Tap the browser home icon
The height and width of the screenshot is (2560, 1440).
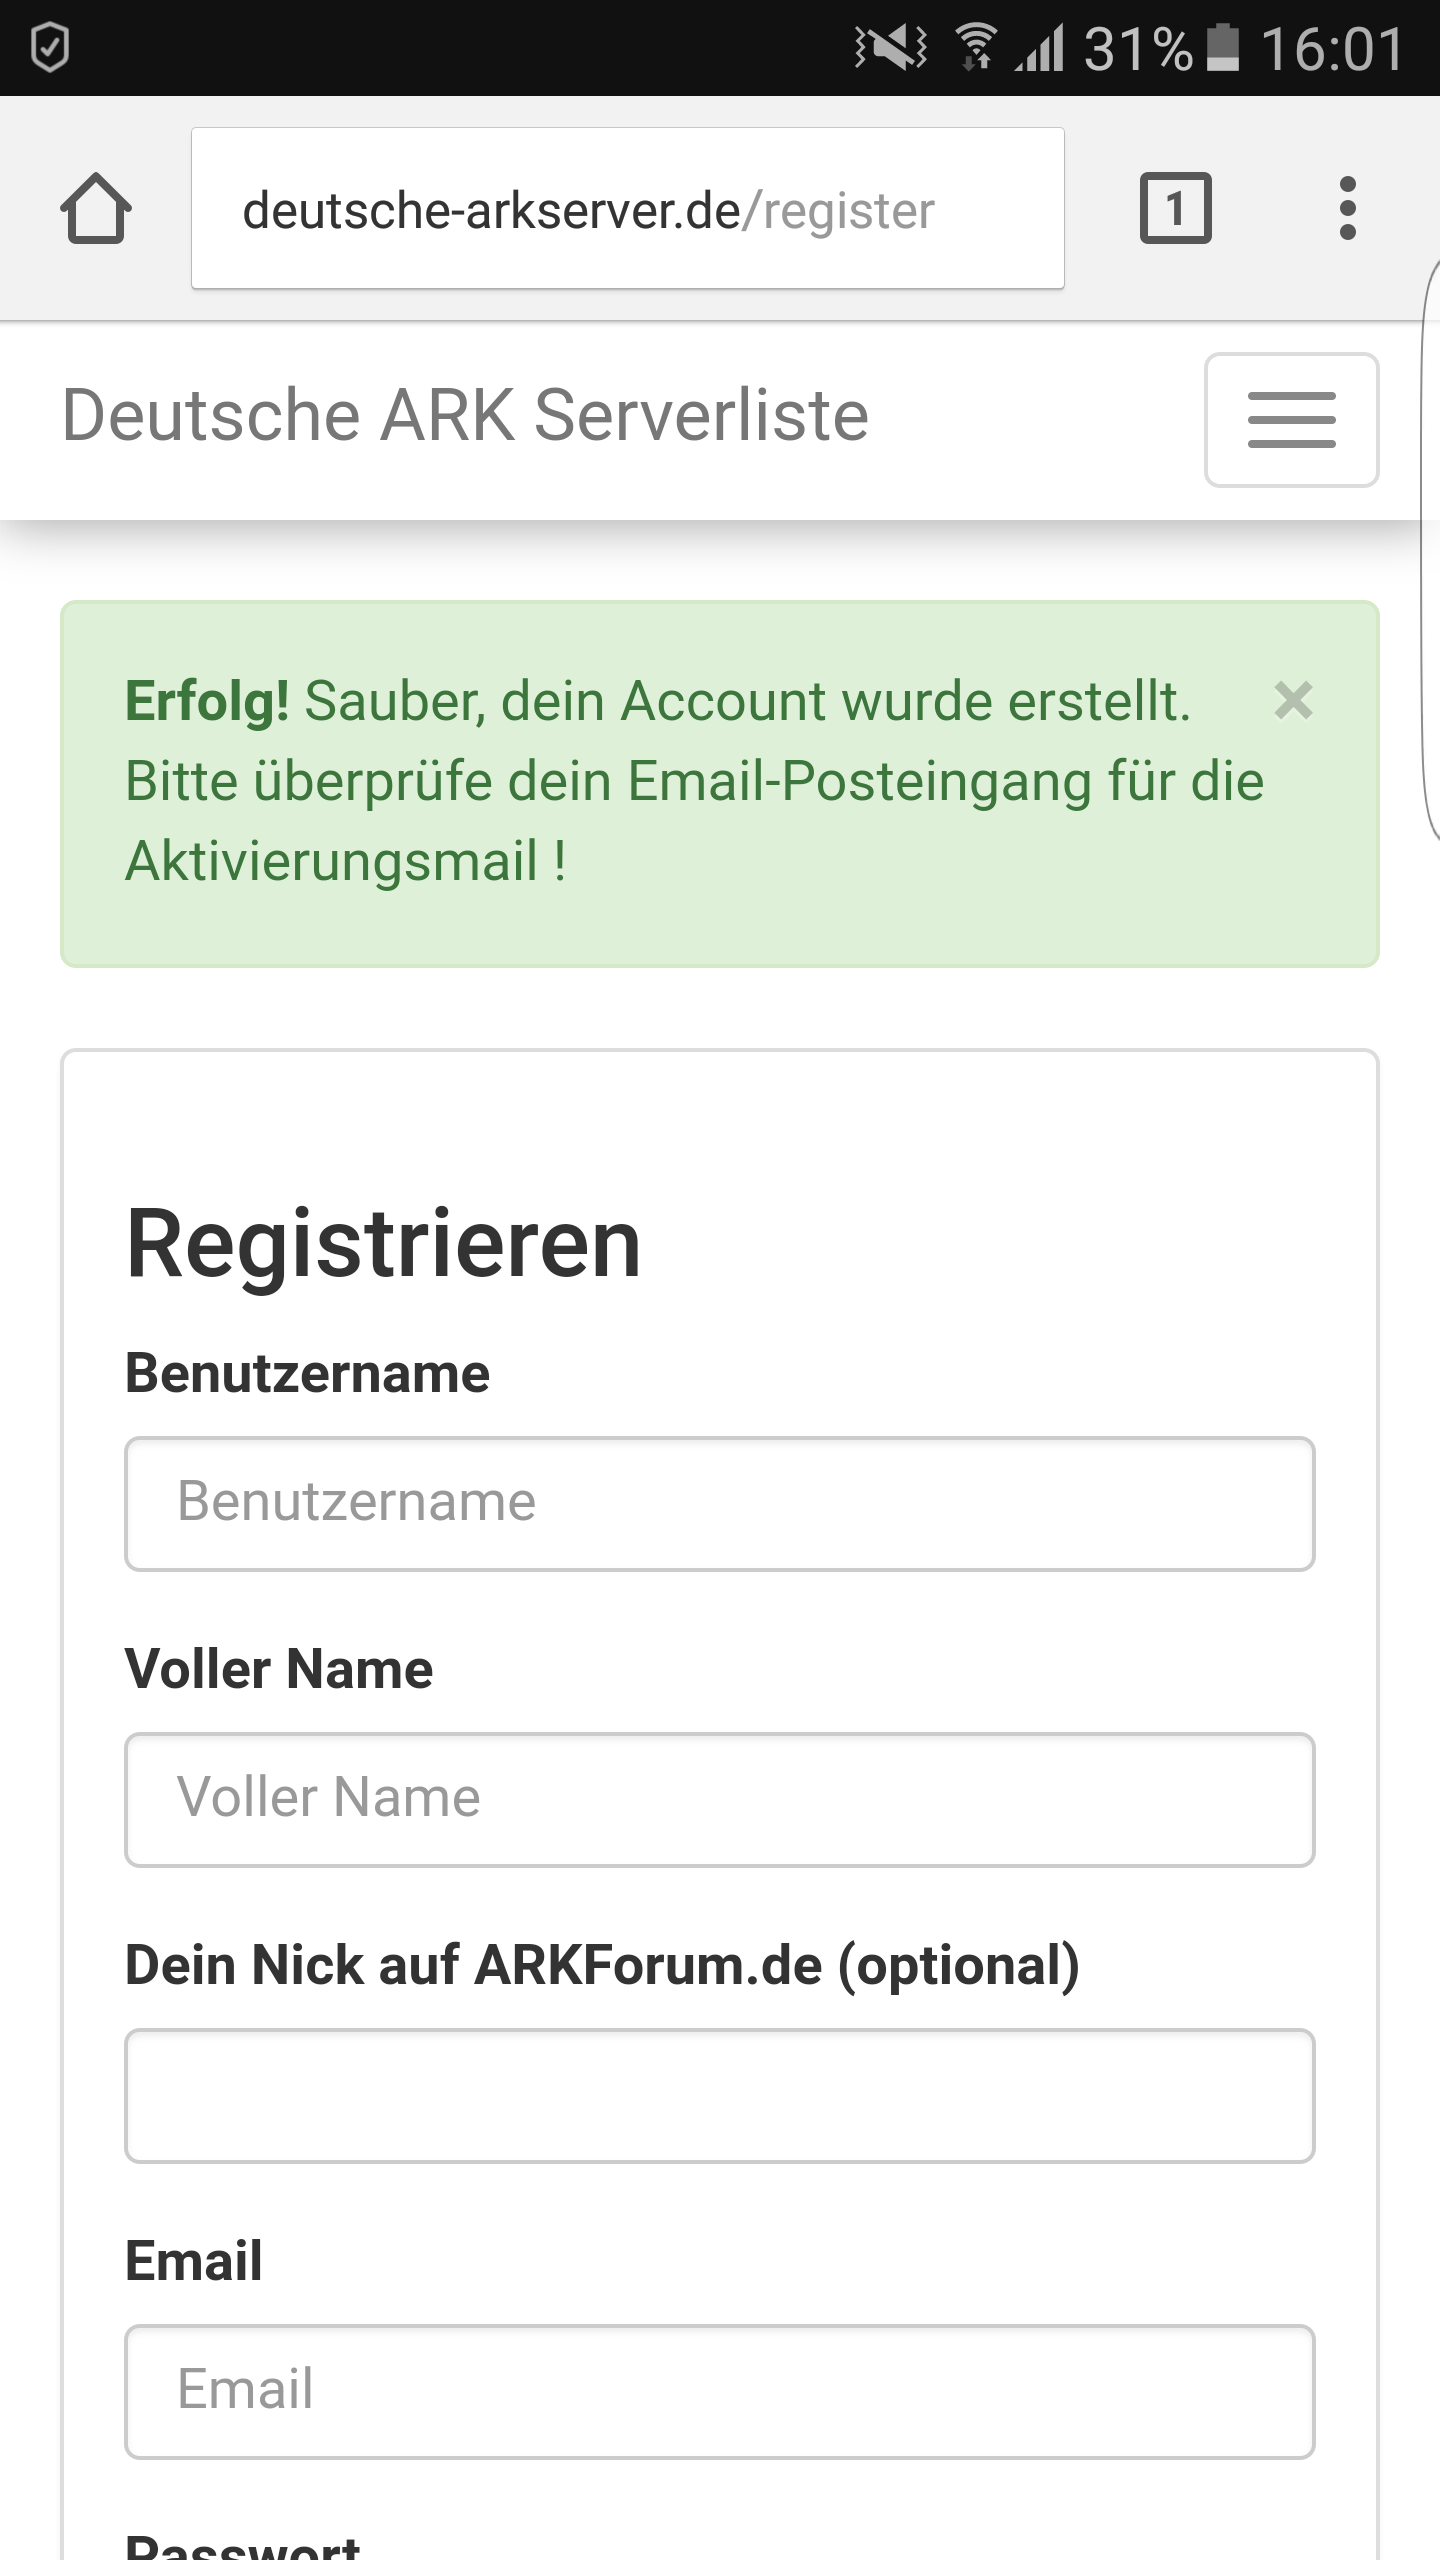(x=96, y=208)
